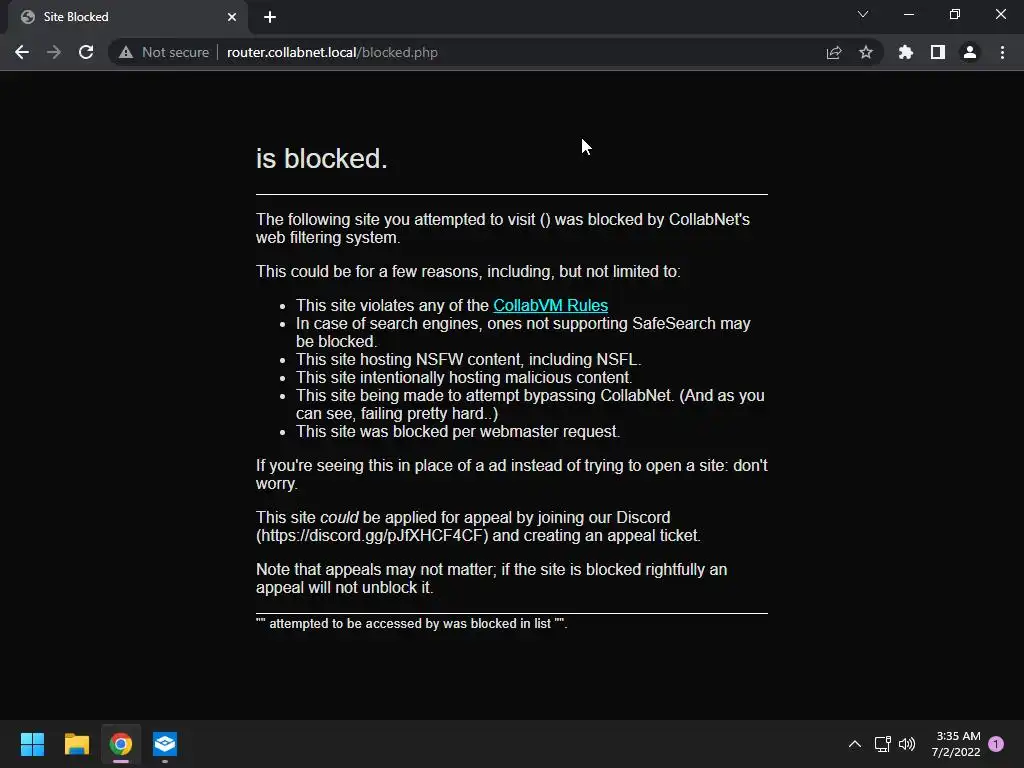Click the "attempted to be accessed" footer
The width and height of the screenshot is (1024, 768).
411,624
